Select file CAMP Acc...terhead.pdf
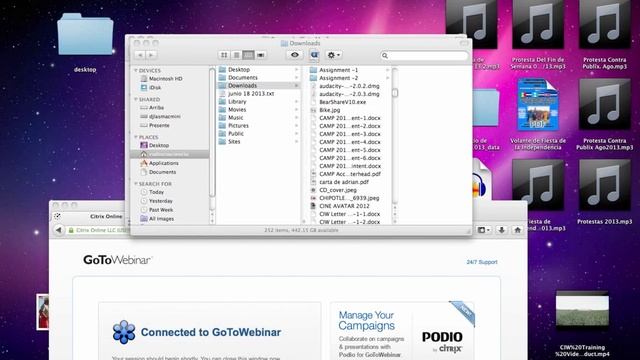Viewport: 640px width, 360px height. pyautogui.click(x=350, y=174)
